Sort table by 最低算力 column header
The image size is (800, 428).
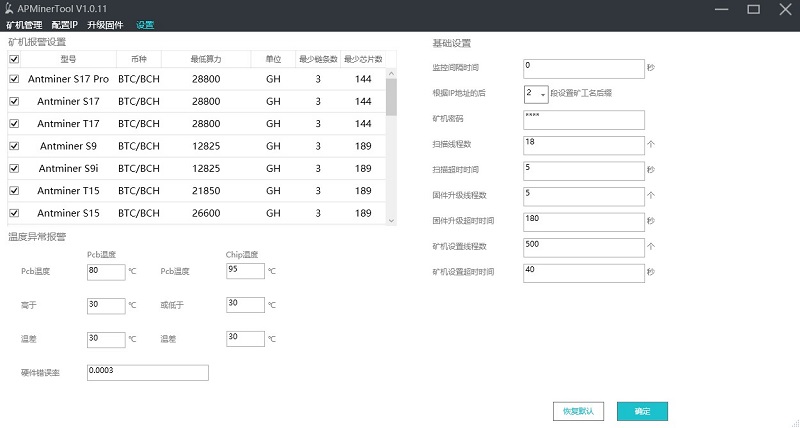pyautogui.click(x=205, y=59)
